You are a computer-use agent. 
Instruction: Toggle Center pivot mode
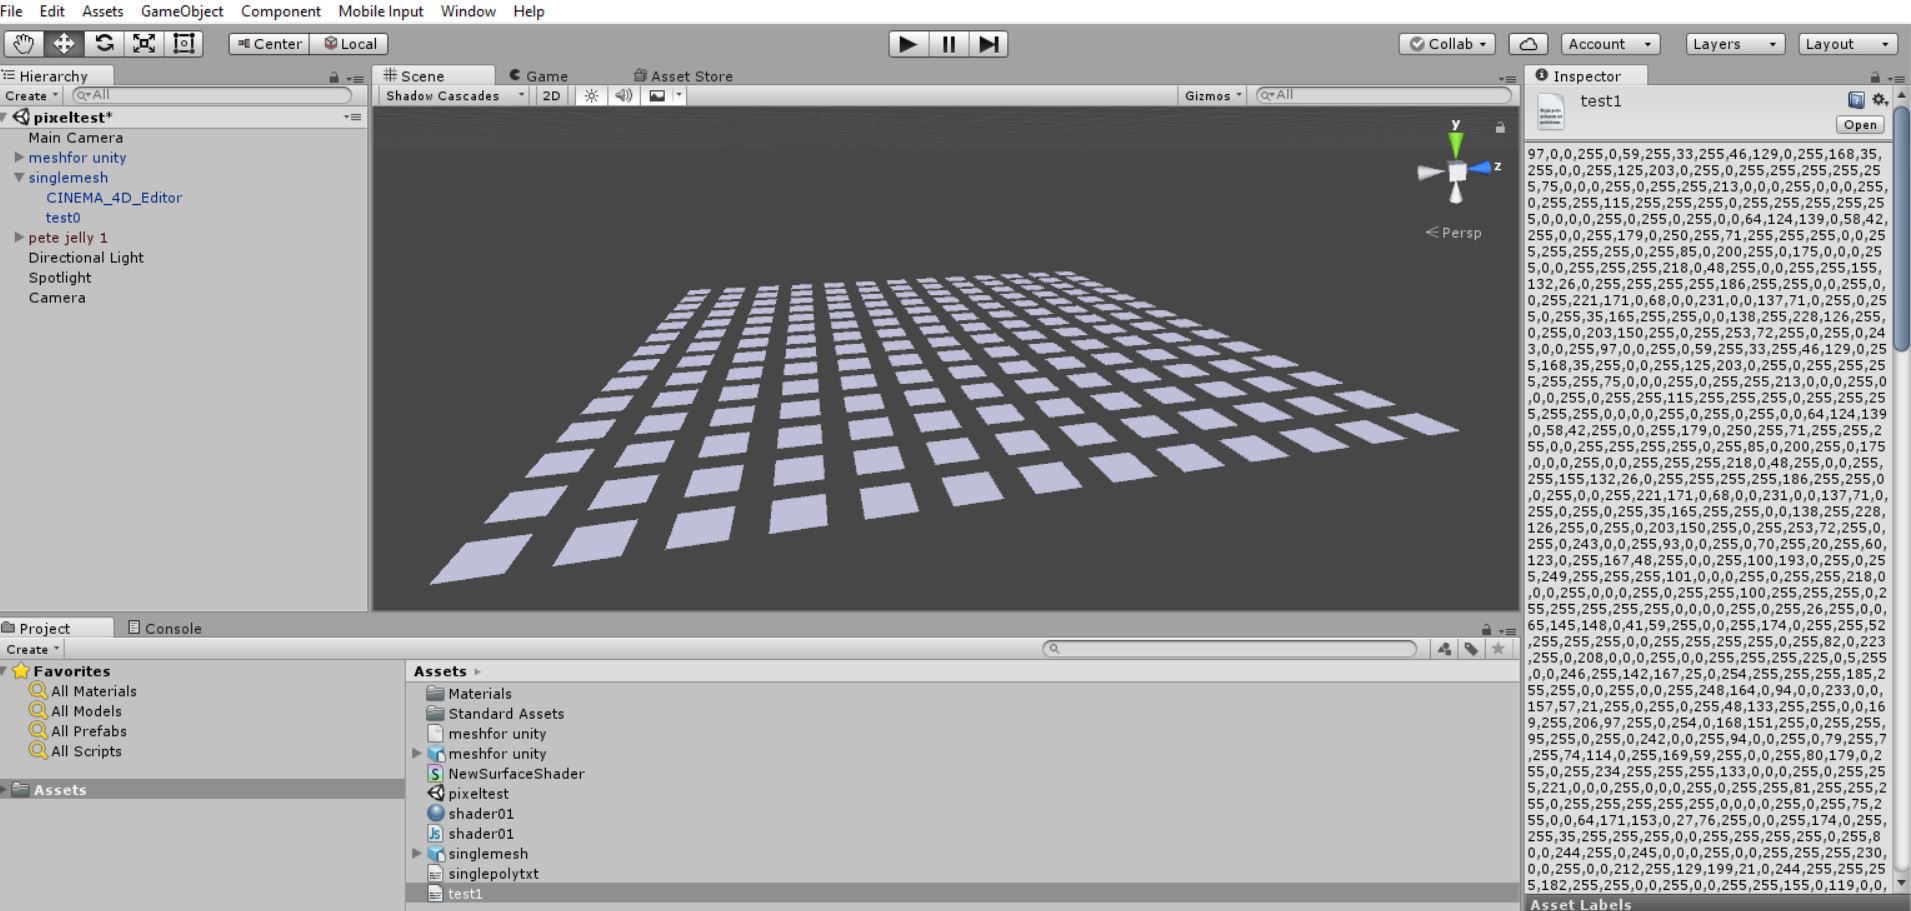tap(269, 44)
